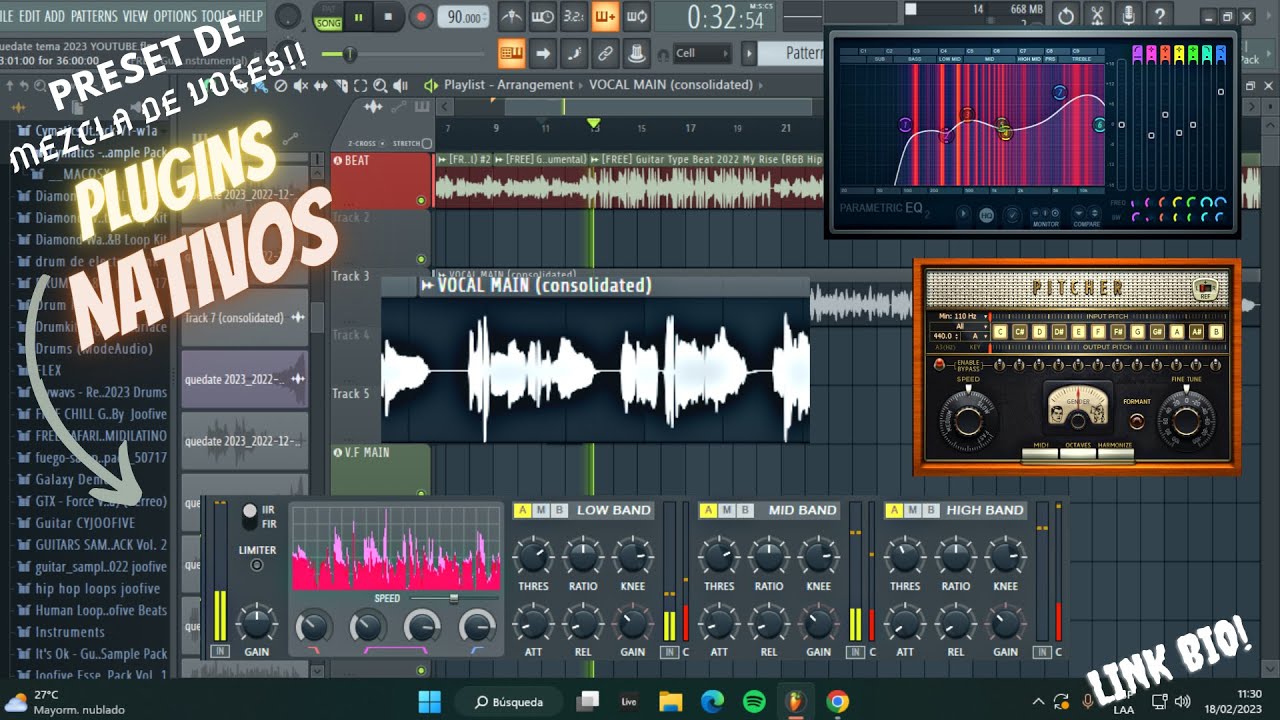Open the playlist view icon
The width and height of the screenshot is (1280, 720).
511,53
